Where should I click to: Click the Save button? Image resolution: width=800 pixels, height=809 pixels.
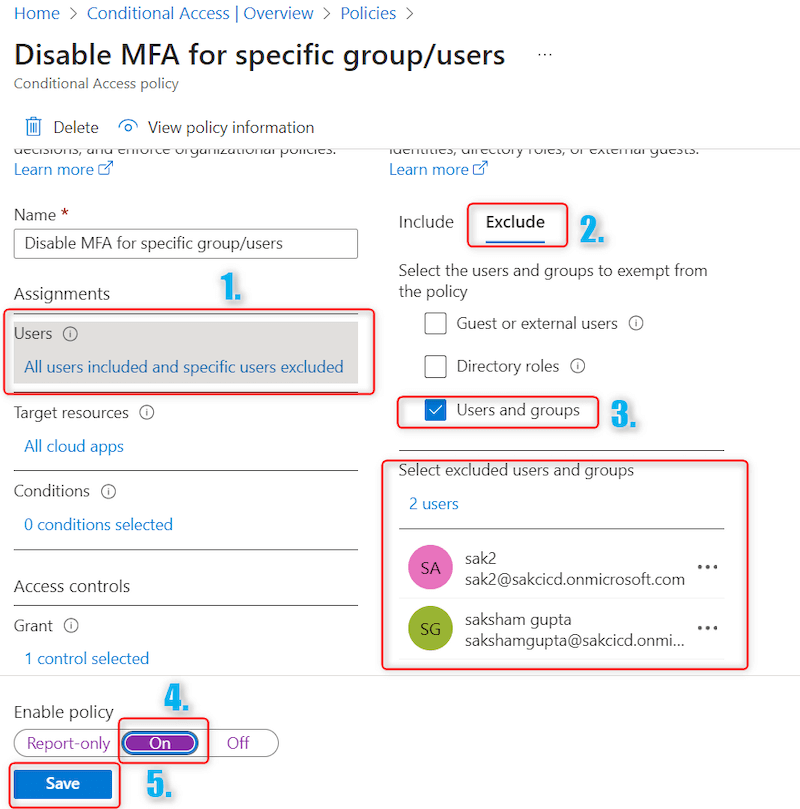coord(63,784)
